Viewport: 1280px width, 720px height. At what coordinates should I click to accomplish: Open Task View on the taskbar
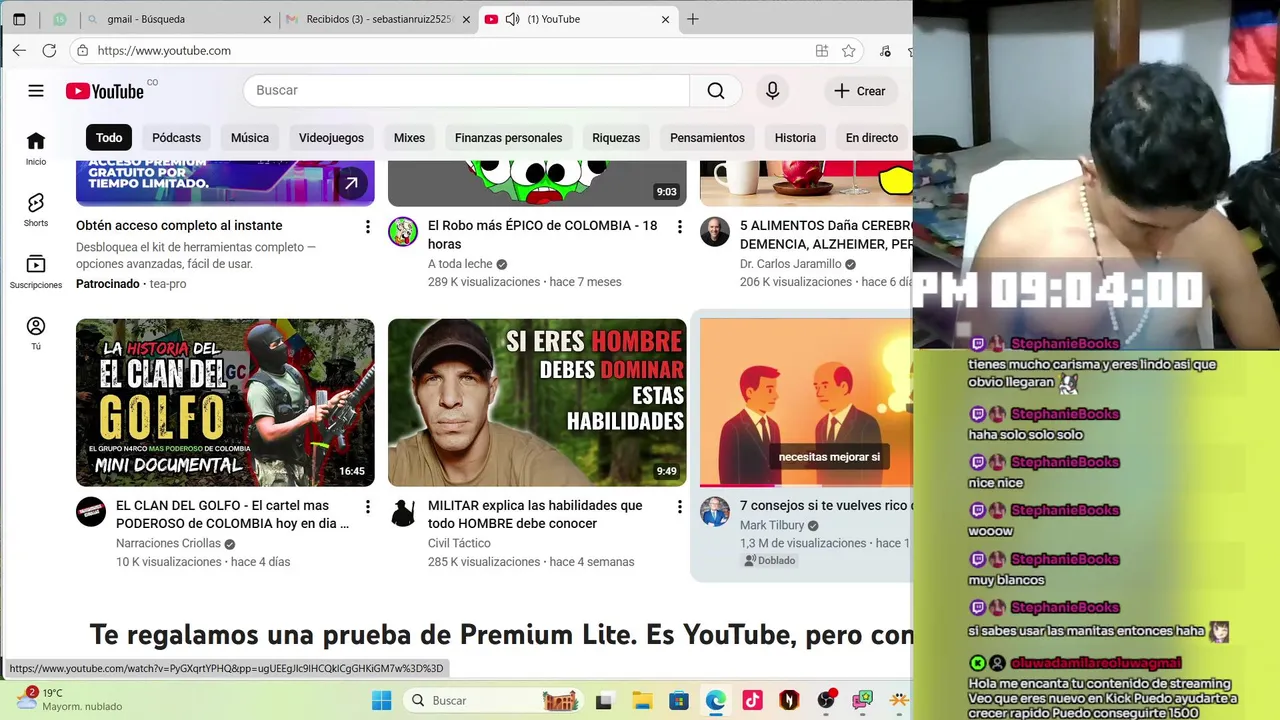tap(605, 700)
